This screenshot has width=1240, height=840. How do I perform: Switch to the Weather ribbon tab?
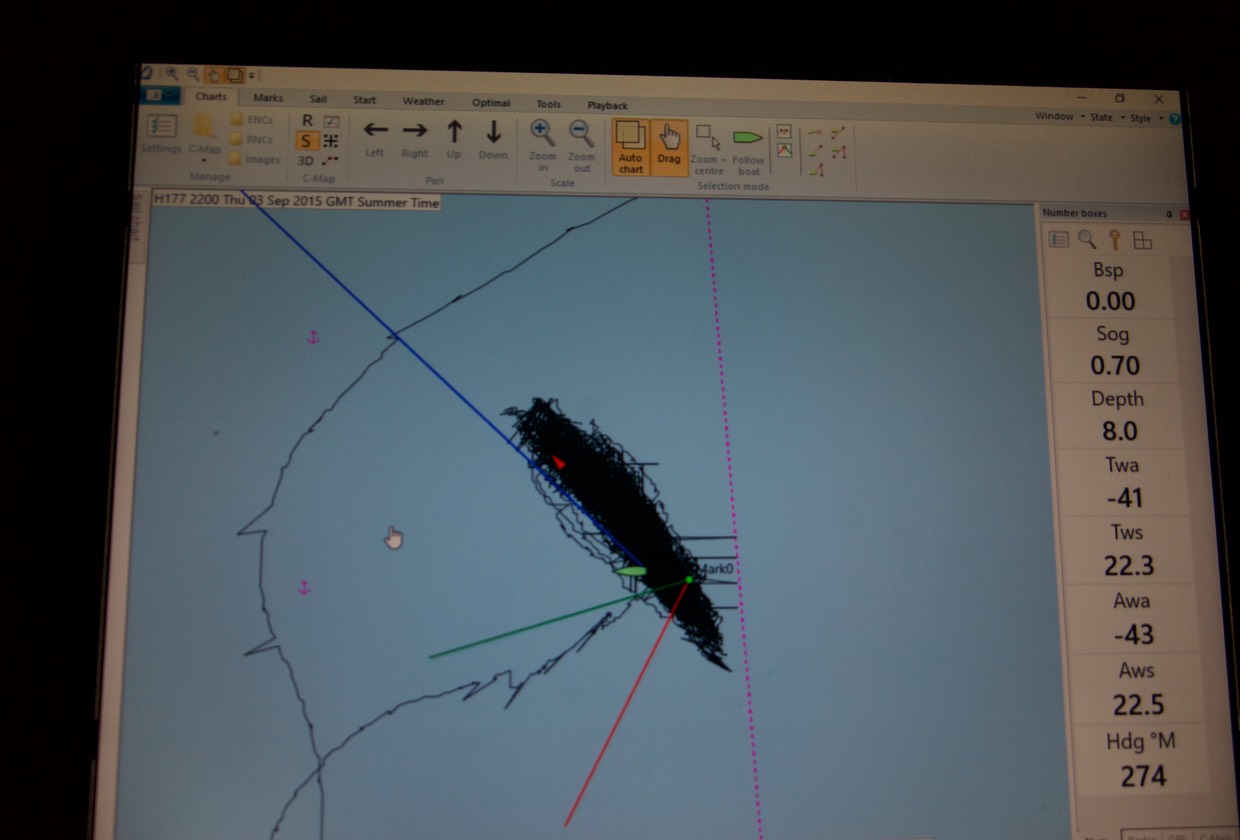(424, 101)
